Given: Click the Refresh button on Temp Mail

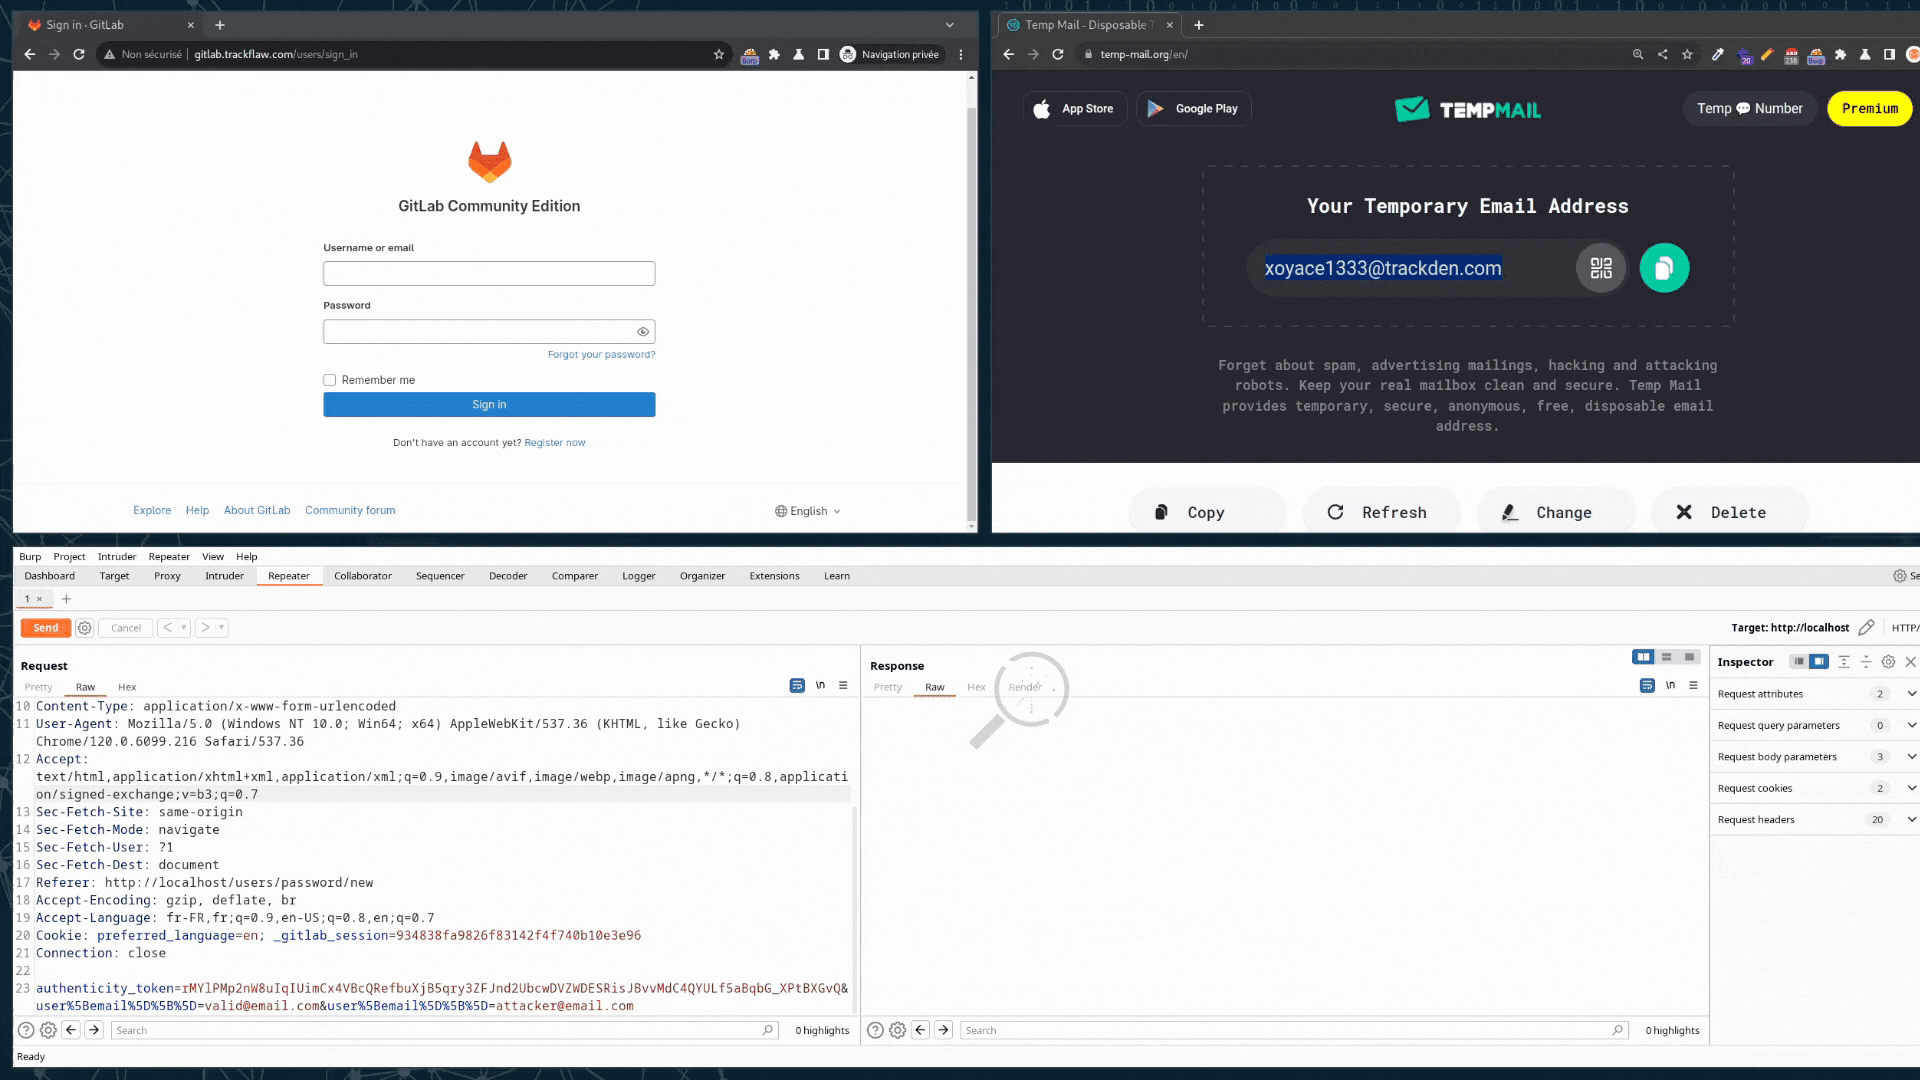Looking at the screenshot, I should point(1380,512).
